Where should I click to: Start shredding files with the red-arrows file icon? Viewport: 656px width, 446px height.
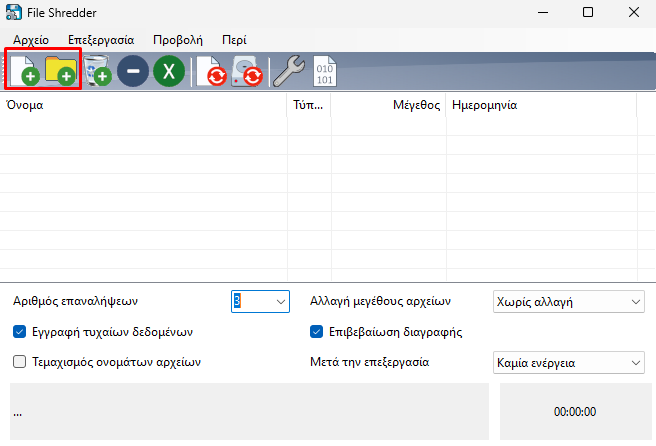click(211, 71)
